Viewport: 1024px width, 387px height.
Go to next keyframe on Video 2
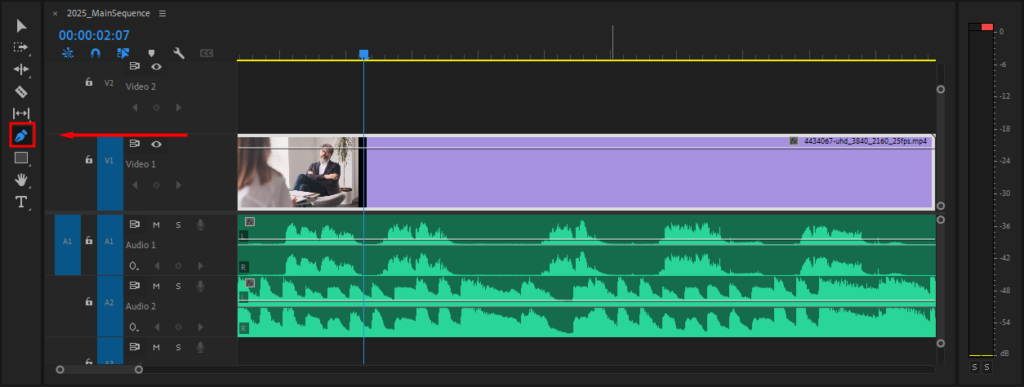(178, 107)
